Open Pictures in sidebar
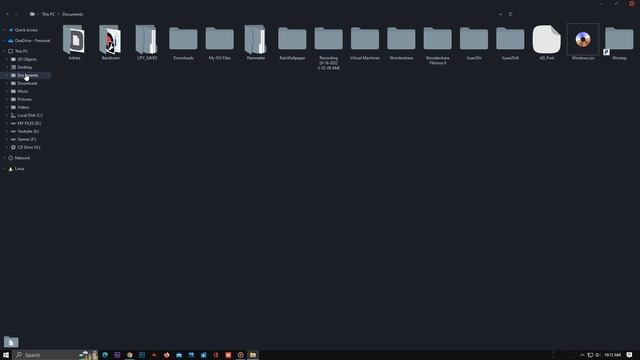This screenshot has width=640, height=360. click(24, 99)
